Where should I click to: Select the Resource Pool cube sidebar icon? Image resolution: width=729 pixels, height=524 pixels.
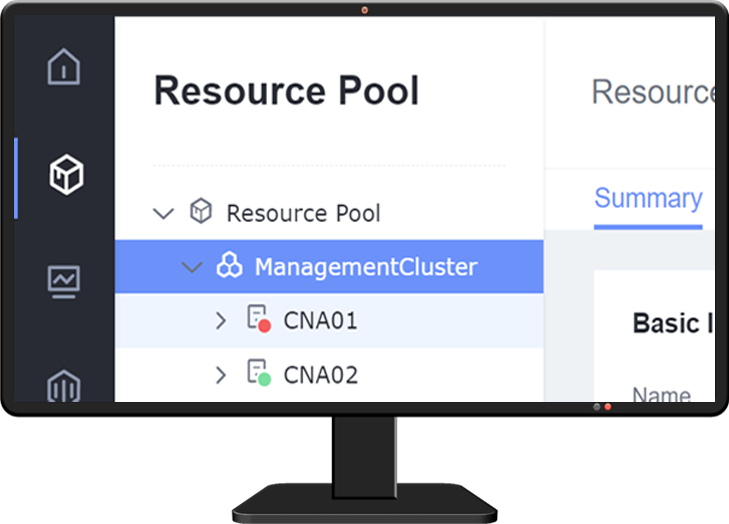(66, 174)
